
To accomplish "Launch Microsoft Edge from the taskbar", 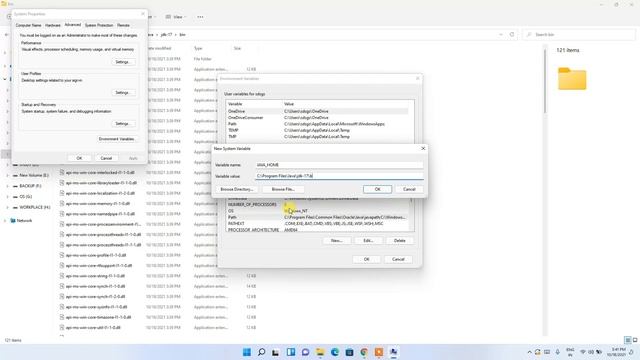I will 335,352.
